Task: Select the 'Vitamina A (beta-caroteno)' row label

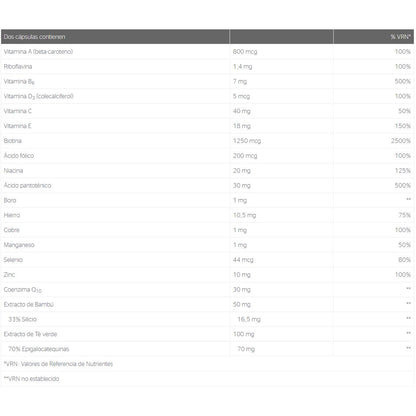Action: pyautogui.click(x=38, y=52)
